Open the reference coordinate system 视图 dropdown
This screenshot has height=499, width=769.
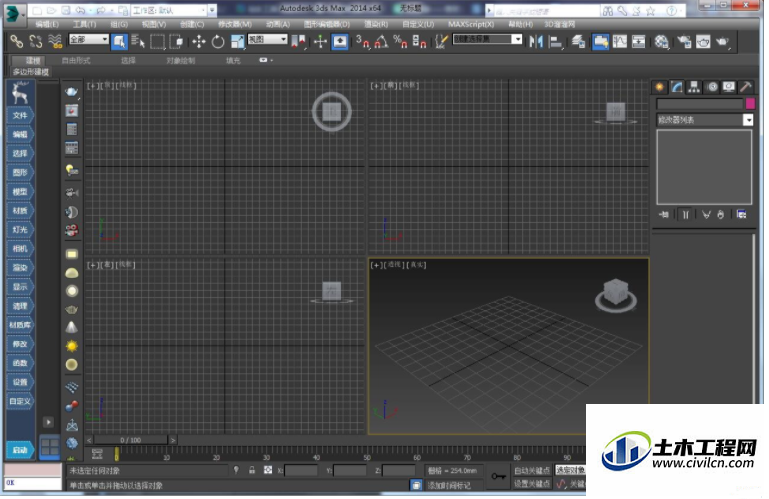(x=267, y=39)
